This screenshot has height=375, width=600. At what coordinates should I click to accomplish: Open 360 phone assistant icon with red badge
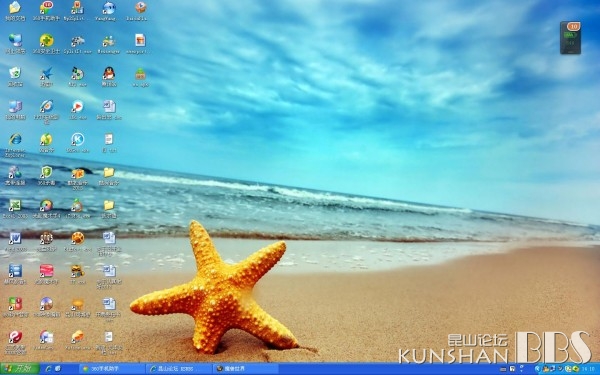coord(46,7)
